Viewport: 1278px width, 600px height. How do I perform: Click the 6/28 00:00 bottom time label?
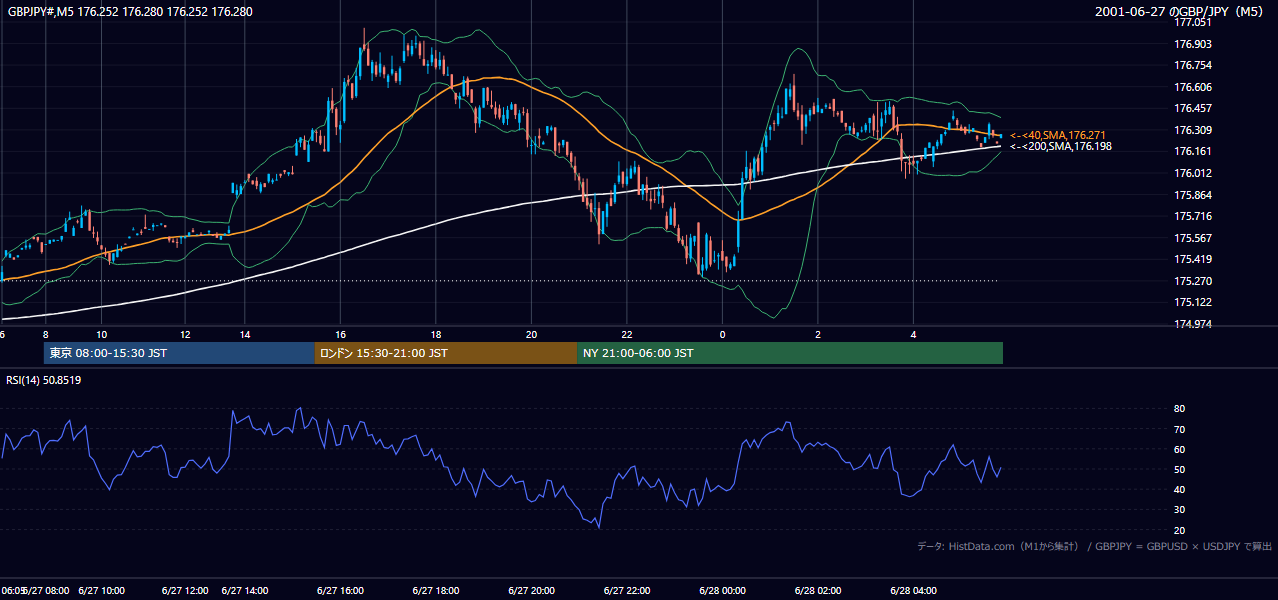click(722, 591)
